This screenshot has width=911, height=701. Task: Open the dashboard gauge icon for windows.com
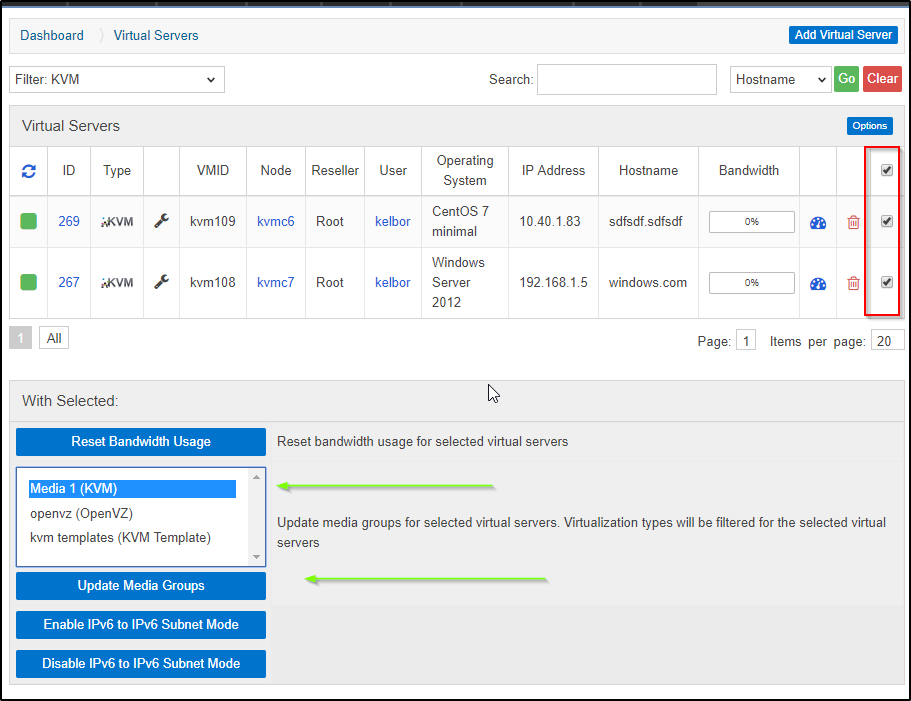tap(818, 283)
